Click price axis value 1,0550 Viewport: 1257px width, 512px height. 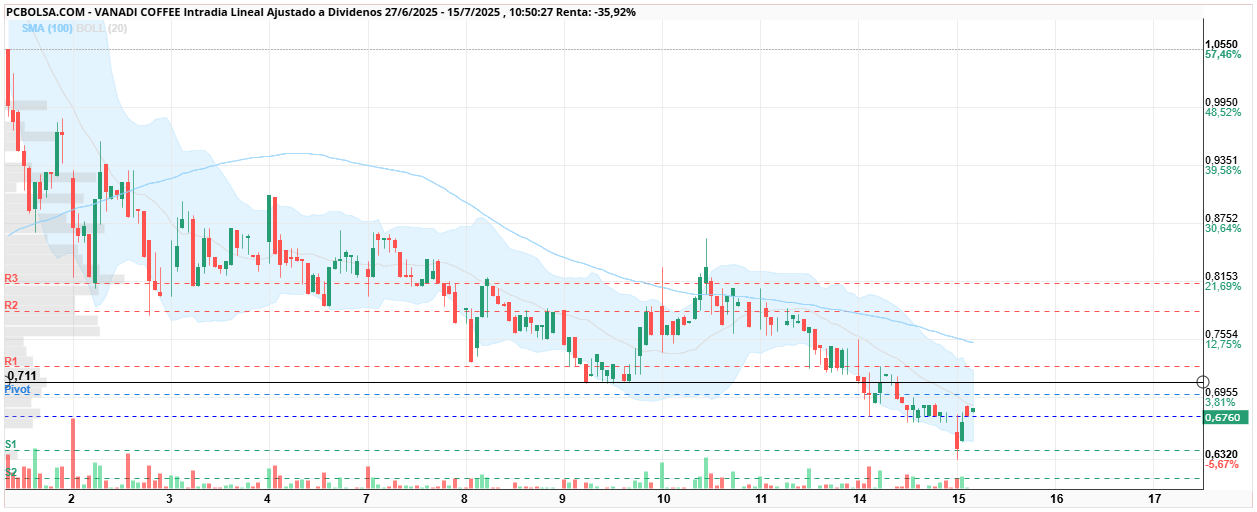(1223, 44)
